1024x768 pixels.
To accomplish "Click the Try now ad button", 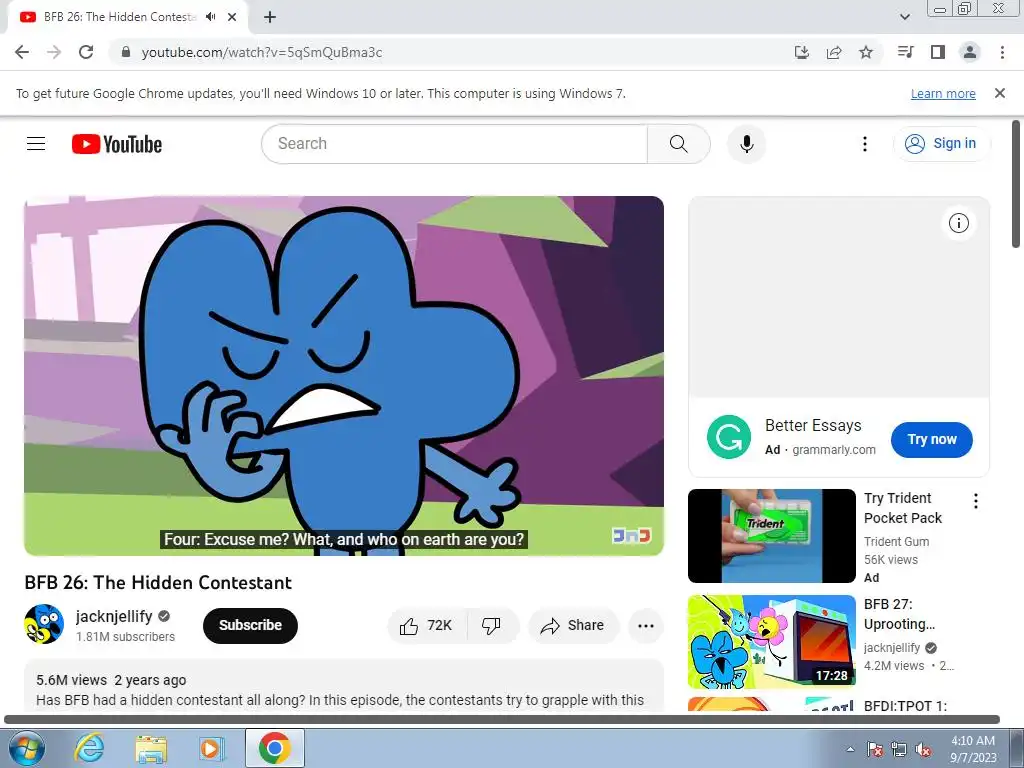I will click(931, 440).
